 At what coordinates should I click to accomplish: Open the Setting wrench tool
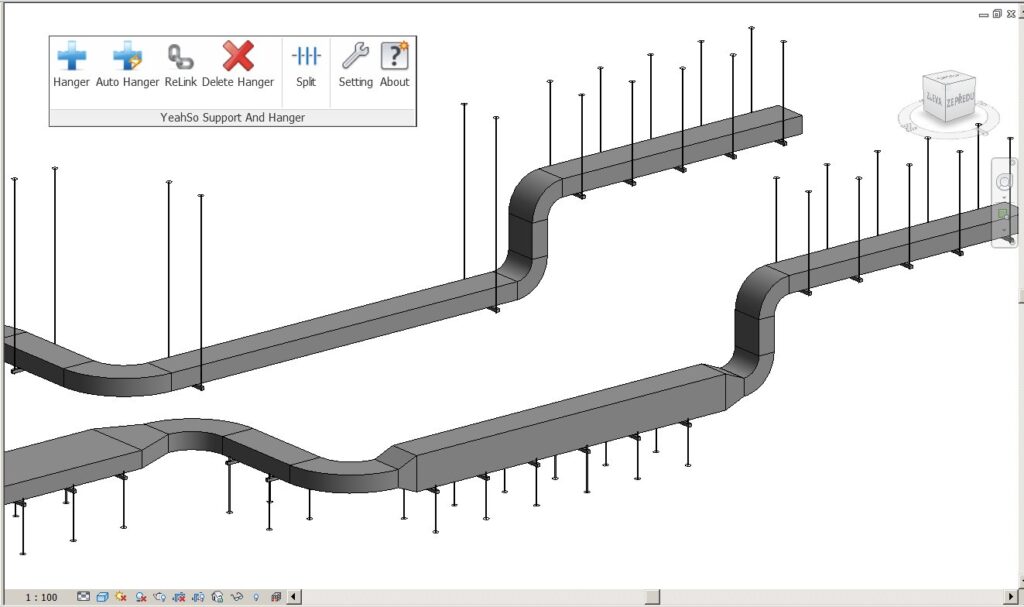[355, 65]
